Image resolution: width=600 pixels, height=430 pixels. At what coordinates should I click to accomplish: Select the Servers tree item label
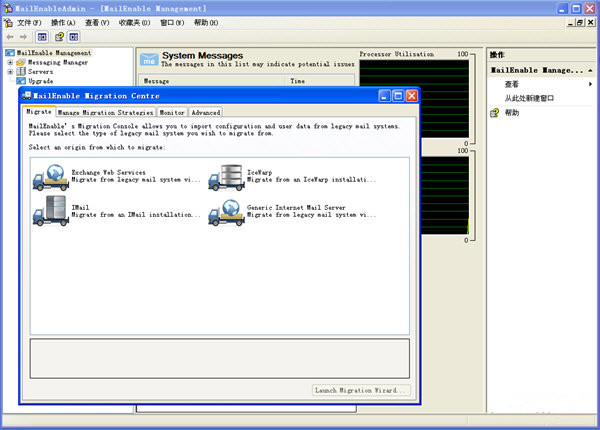coord(41,72)
